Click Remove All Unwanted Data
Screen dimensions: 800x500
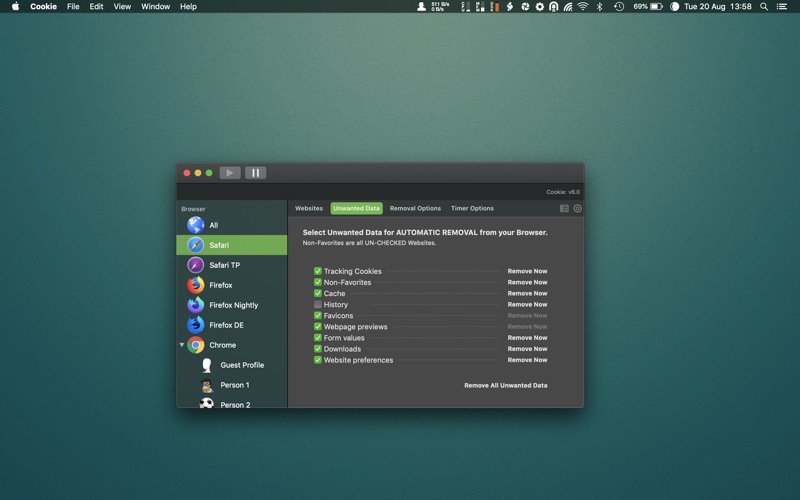pyautogui.click(x=505, y=385)
